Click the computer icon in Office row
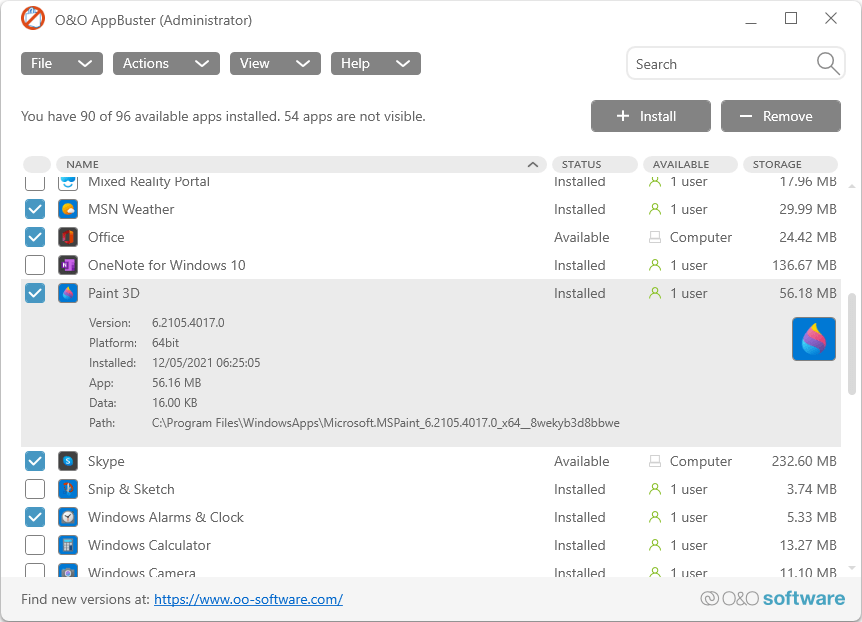The image size is (862, 622). click(x=655, y=237)
